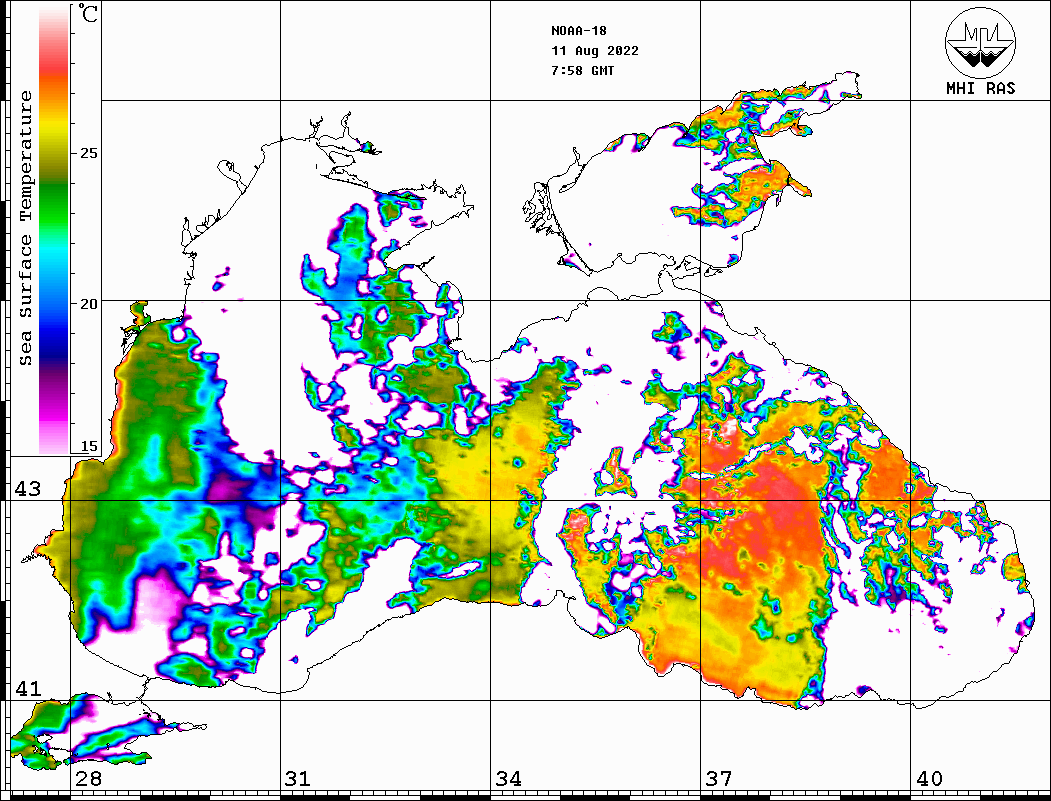The height and width of the screenshot is (801, 1051).
Task: Click the 'NOAA-18' satellite label
Action: (x=578, y=31)
